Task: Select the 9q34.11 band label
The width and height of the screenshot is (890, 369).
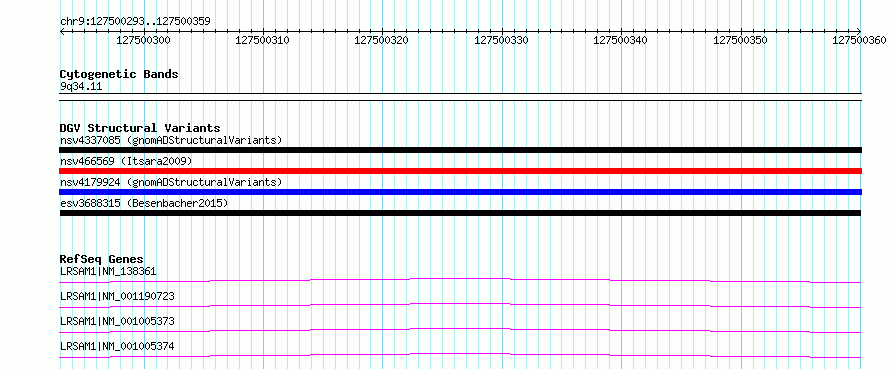Action: point(81,87)
